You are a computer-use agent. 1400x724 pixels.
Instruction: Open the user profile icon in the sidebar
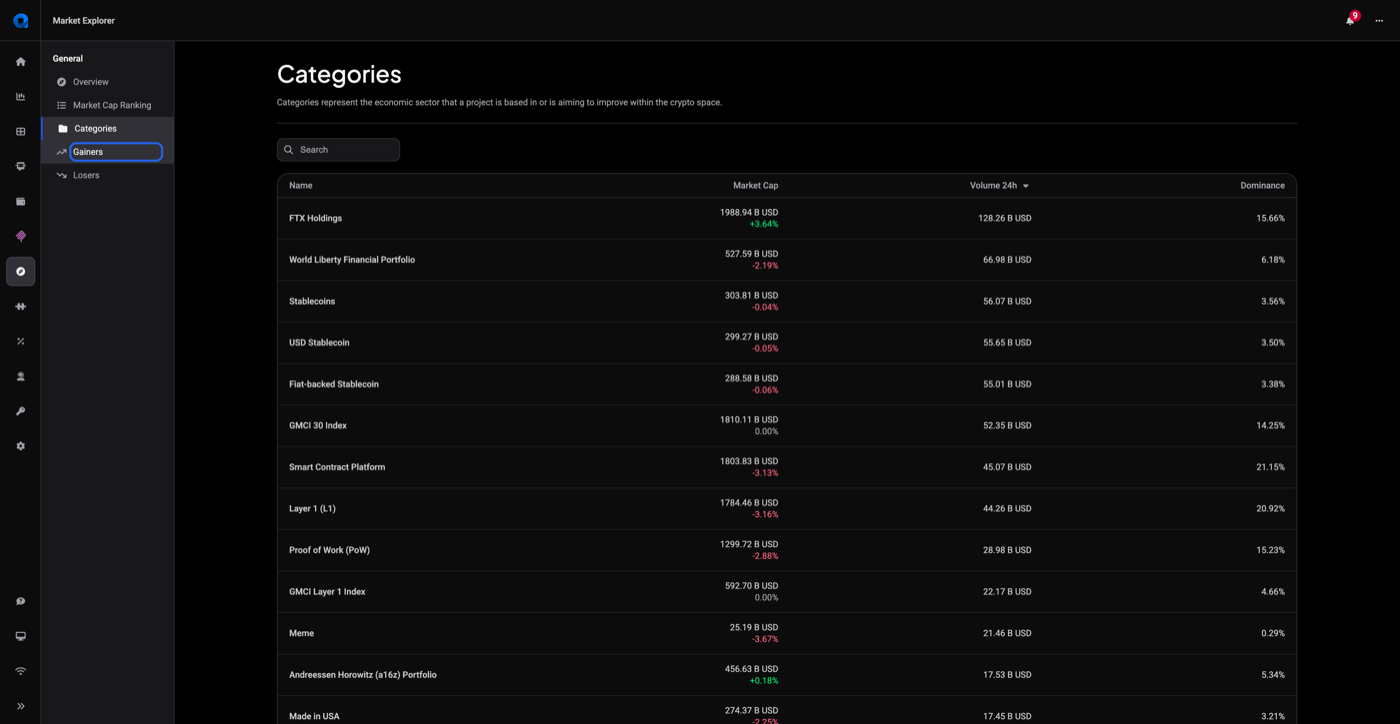(20, 377)
